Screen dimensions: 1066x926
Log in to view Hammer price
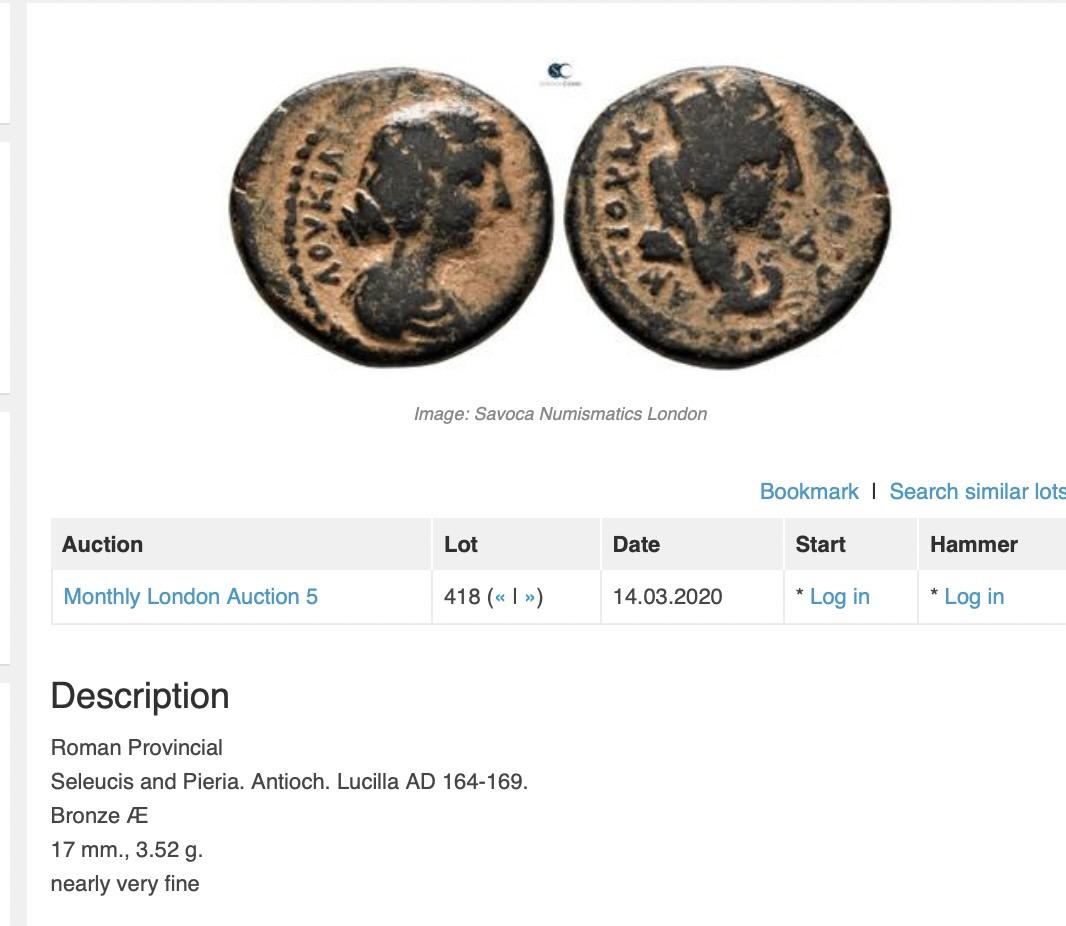[973, 597]
